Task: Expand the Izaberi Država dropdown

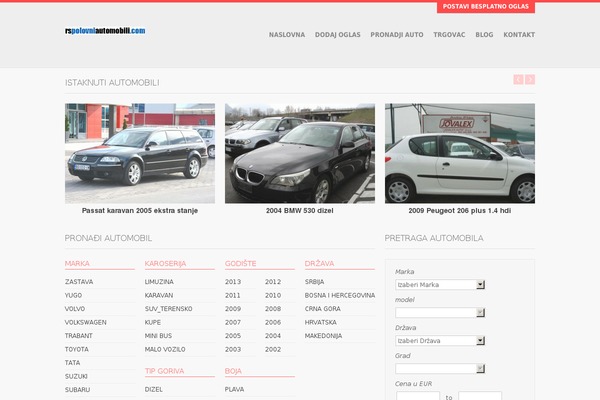Action: [x=440, y=340]
